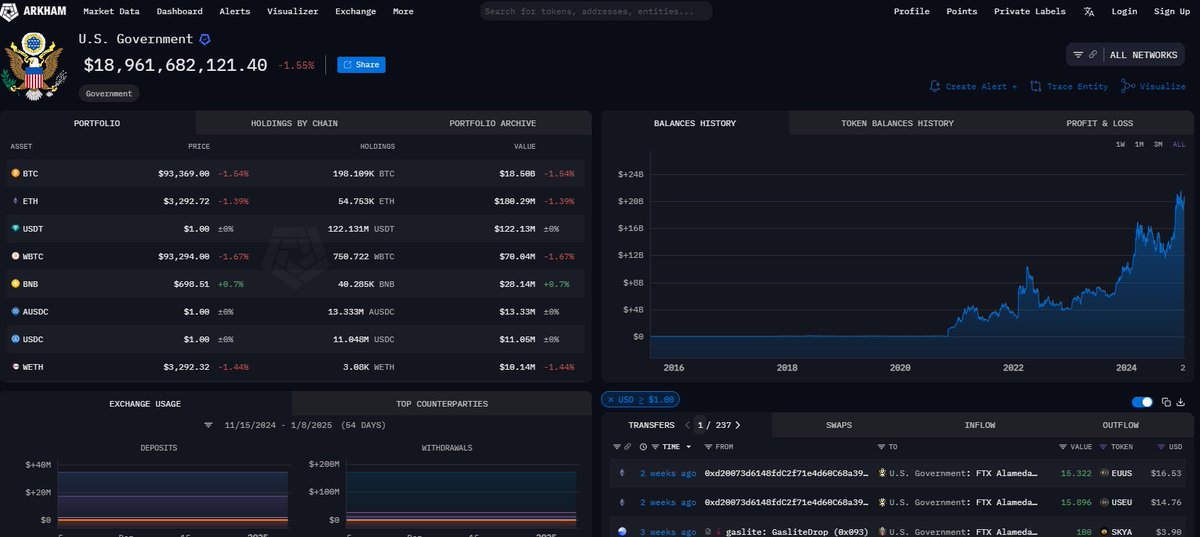Open Private Labels link
This screenshot has height=537, width=1200.
(x=1030, y=12)
